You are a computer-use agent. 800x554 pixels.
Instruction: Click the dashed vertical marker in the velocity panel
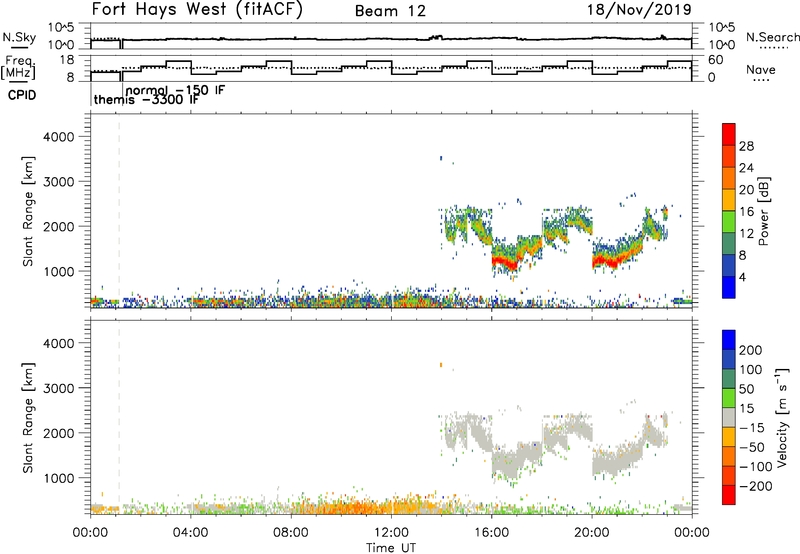119,418
